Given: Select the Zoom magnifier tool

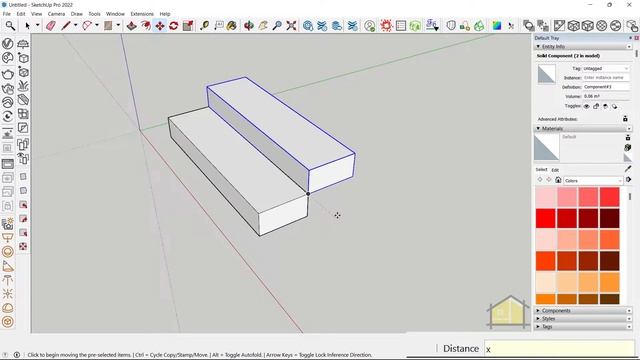Looking at the screenshot, I should 277,26.
